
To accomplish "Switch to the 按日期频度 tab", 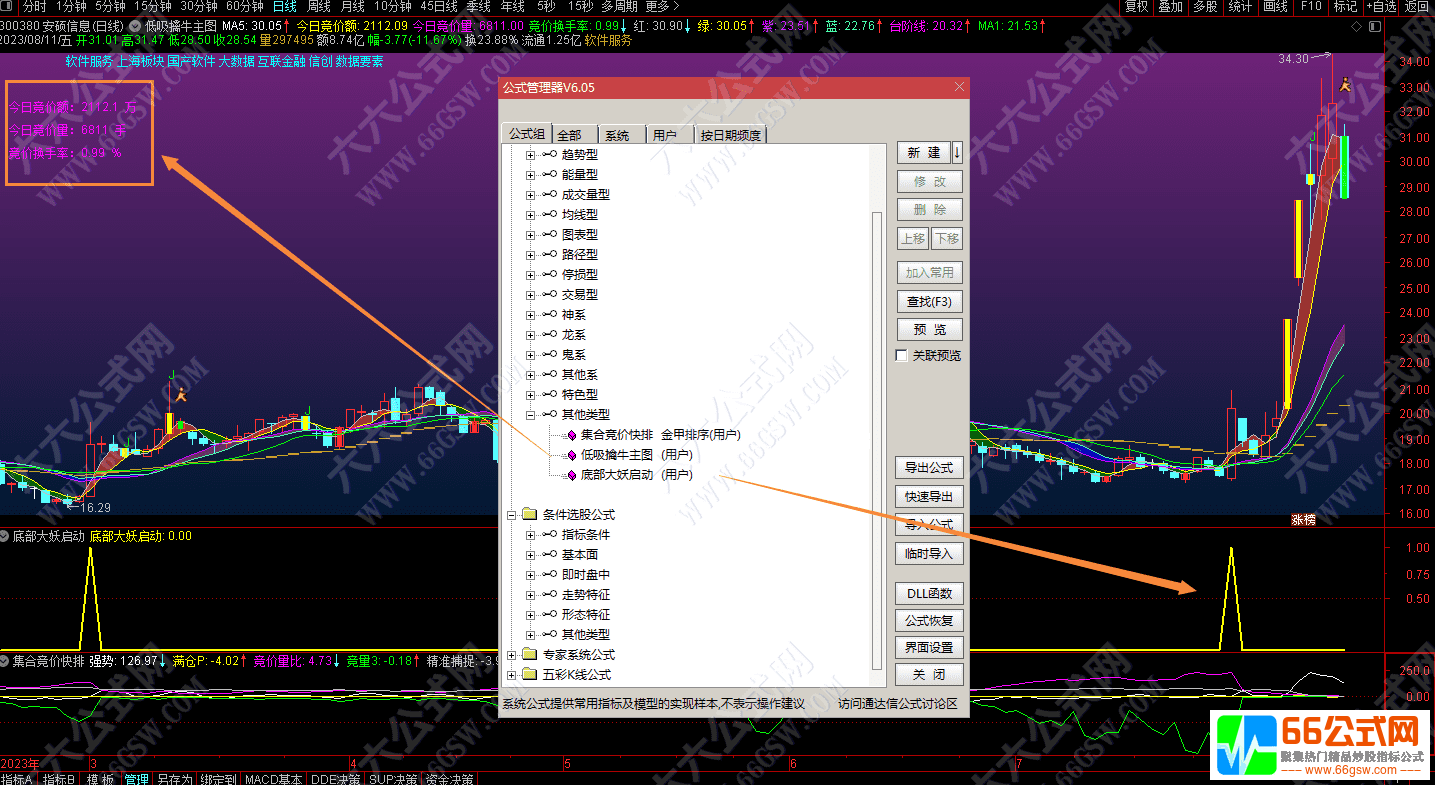I will 730,133.
